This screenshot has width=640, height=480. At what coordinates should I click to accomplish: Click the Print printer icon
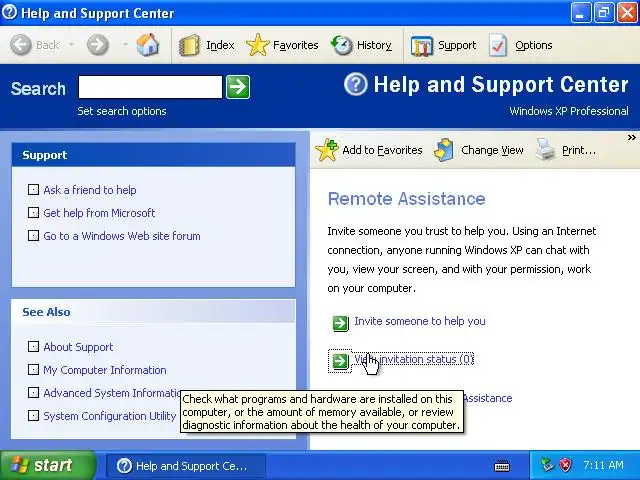545,150
